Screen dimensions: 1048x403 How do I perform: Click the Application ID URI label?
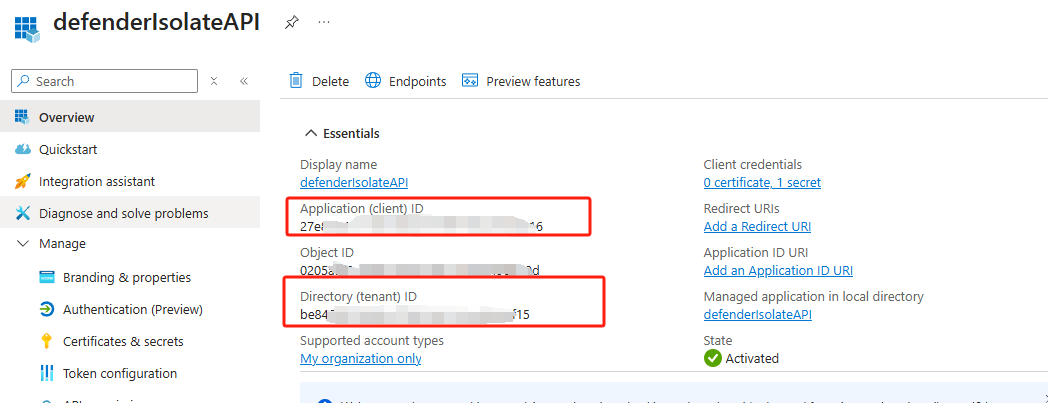(x=756, y=253)
